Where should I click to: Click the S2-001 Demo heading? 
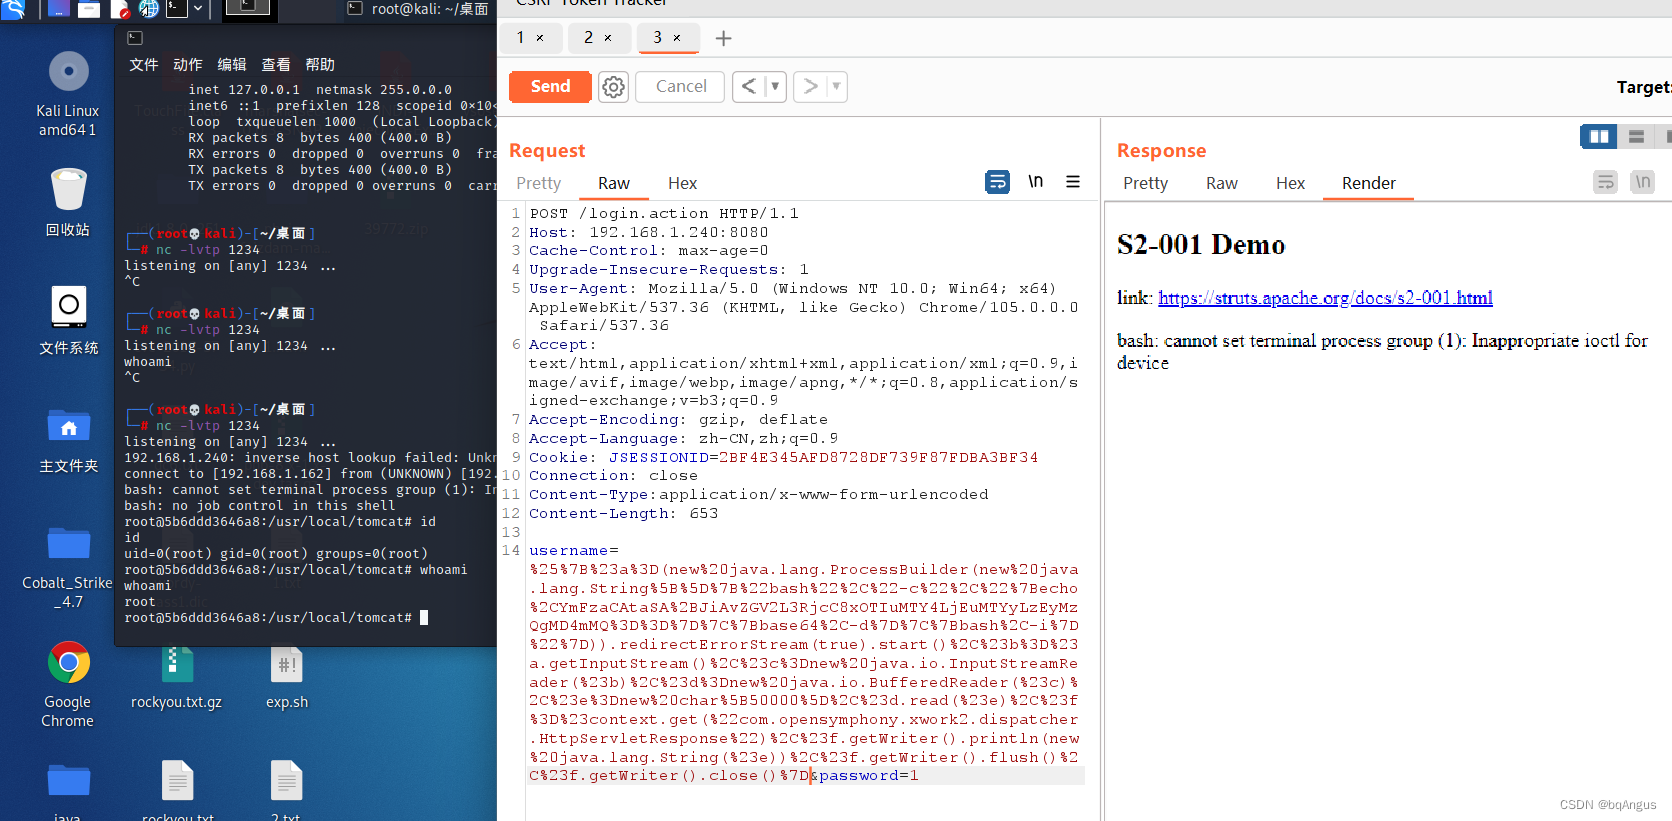(x=1201, y=245)
